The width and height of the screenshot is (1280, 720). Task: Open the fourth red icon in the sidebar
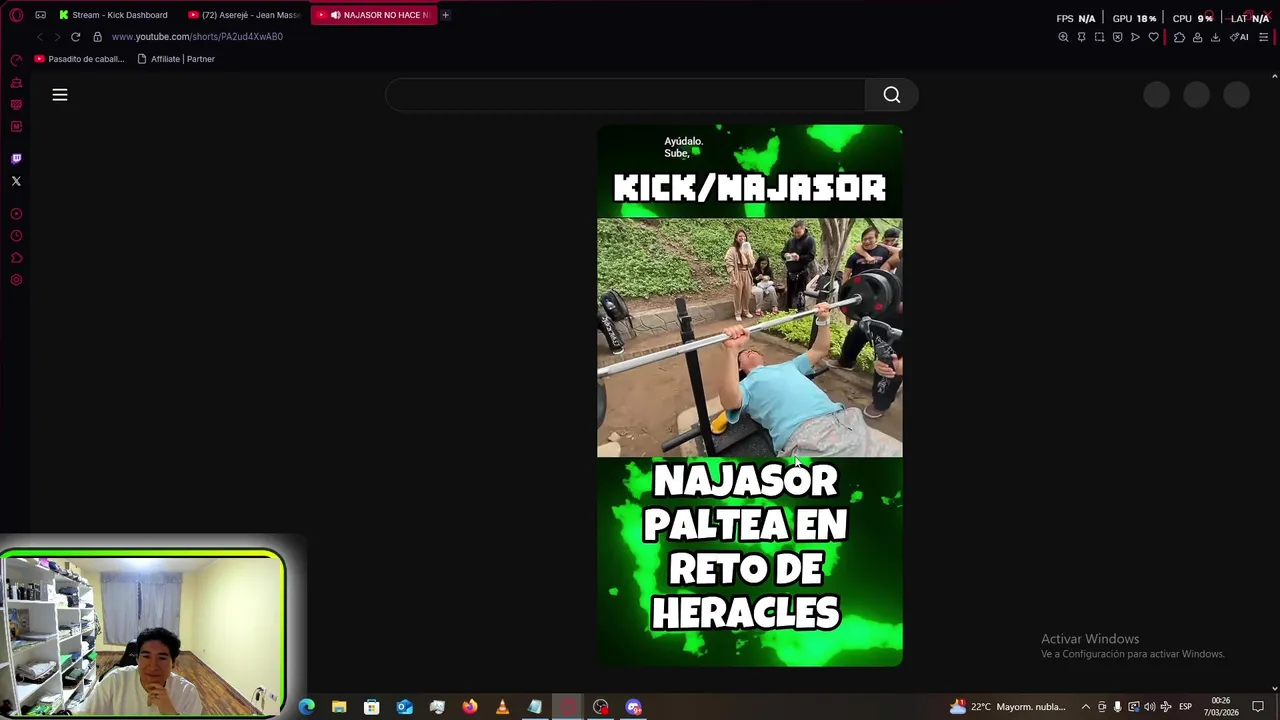(x=16, y=127)
